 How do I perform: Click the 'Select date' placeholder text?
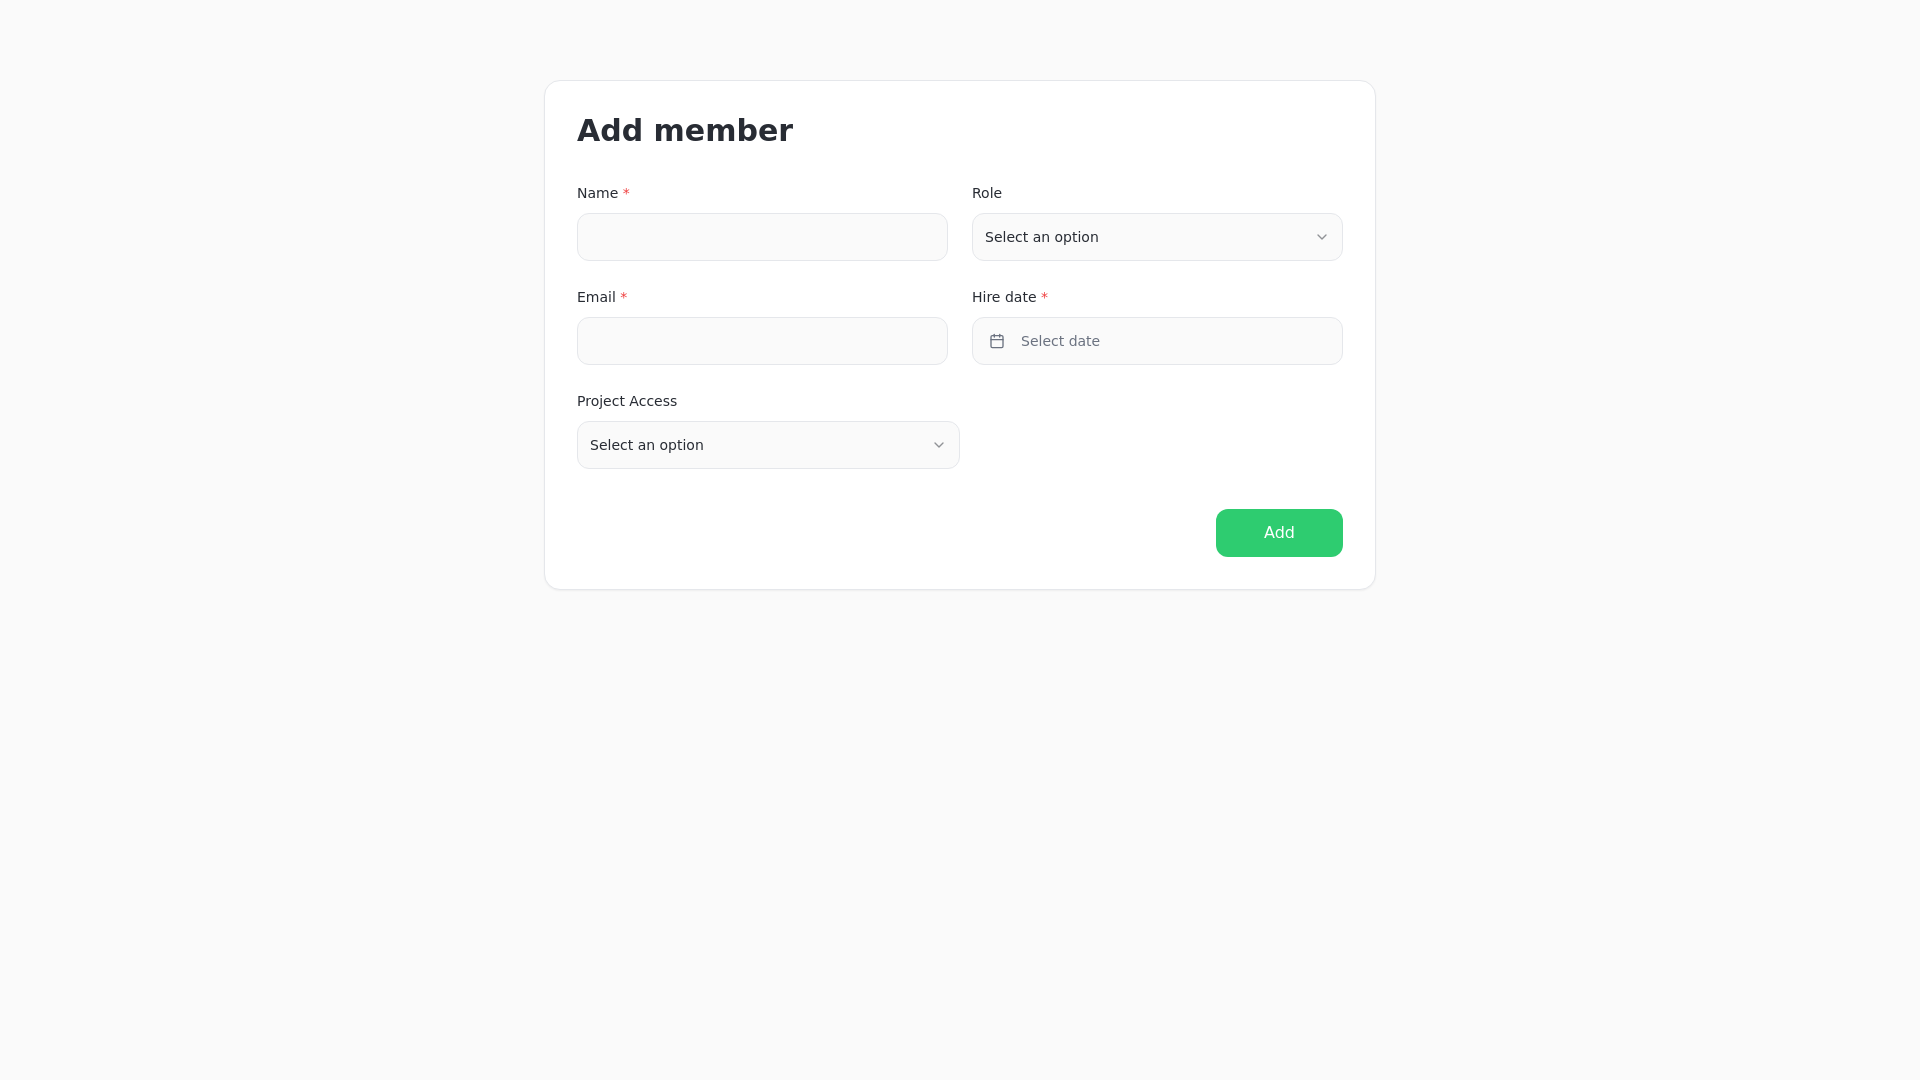point(1060,341)
